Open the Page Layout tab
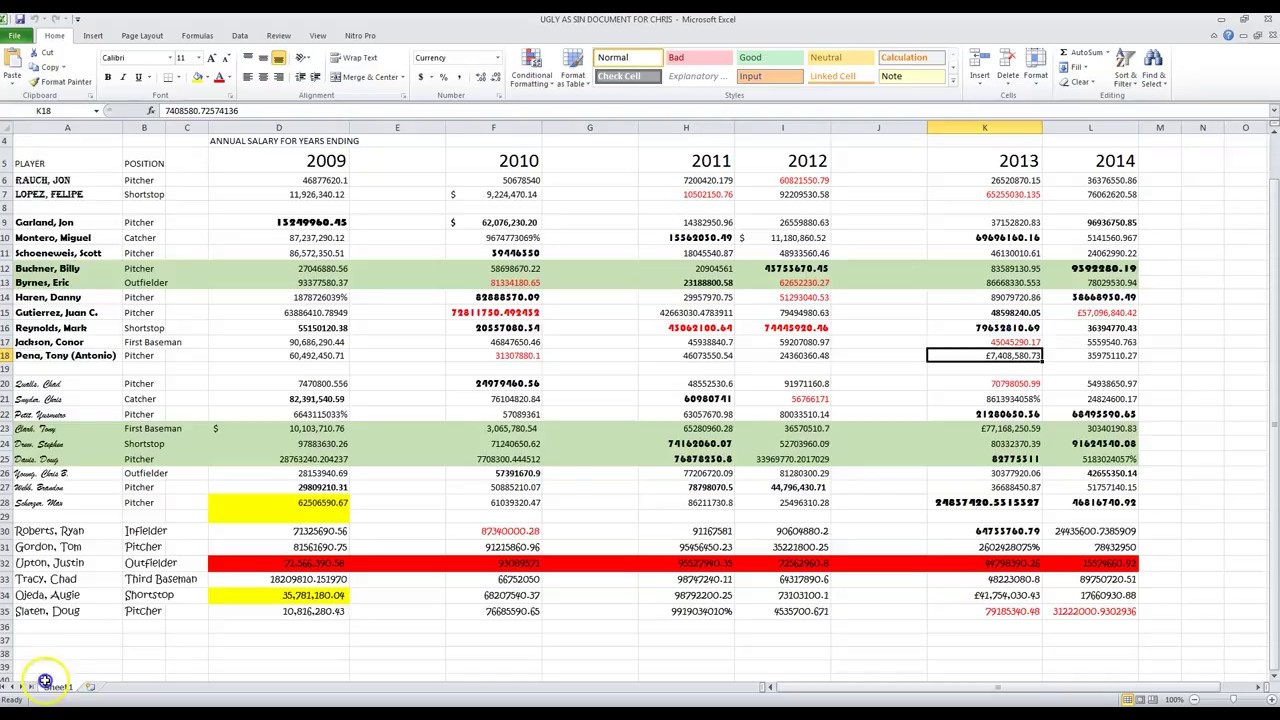 tap(141, 35)
